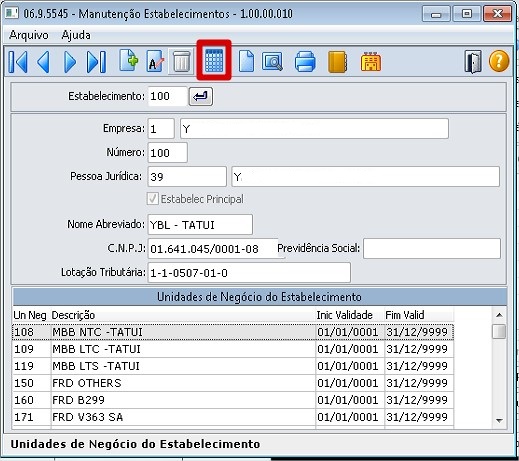
Task: Select row FRD OTHERS
Action: point(233,383)
